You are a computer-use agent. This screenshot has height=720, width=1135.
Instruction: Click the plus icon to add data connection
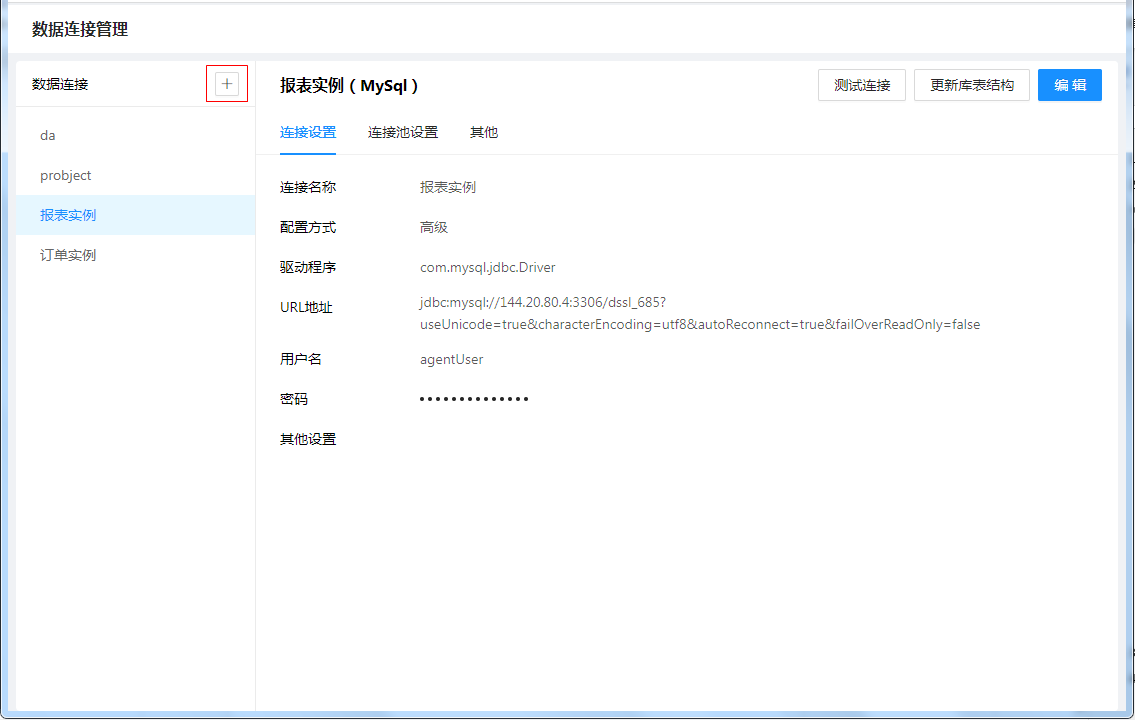pyautogui.click(x=227, y=84)
